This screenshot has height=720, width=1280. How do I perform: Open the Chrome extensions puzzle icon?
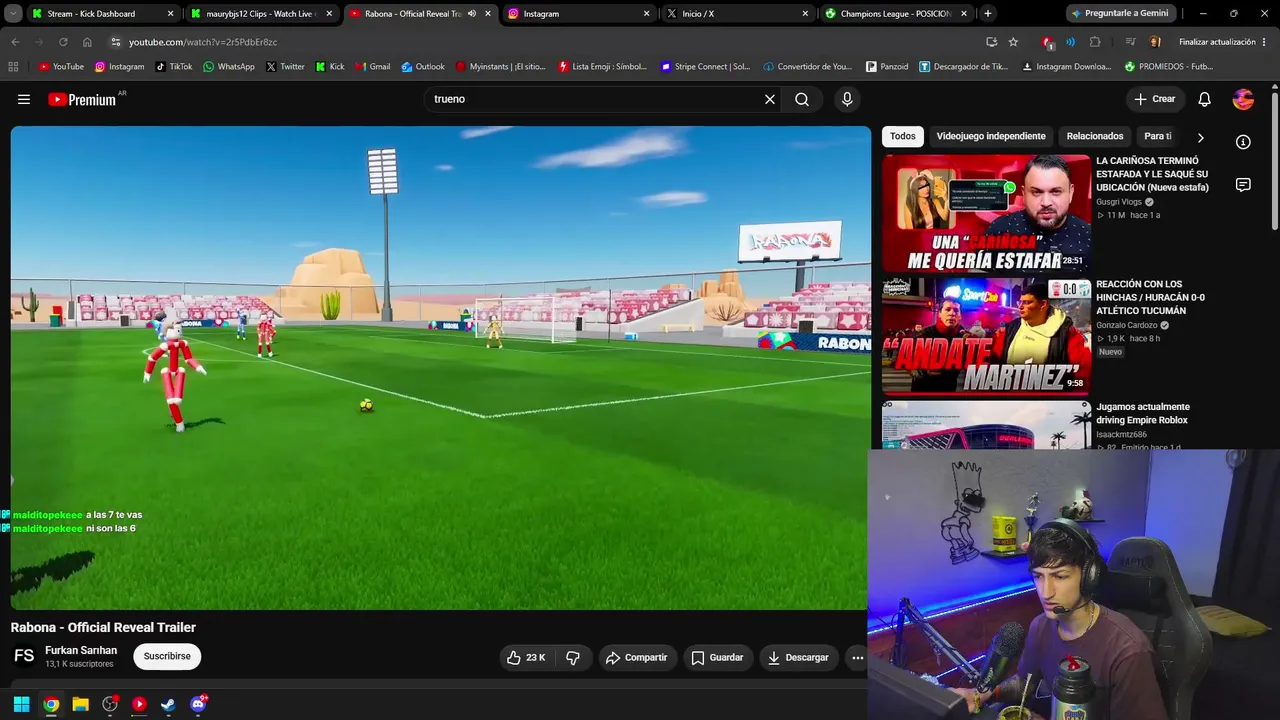pos(1095,42)
